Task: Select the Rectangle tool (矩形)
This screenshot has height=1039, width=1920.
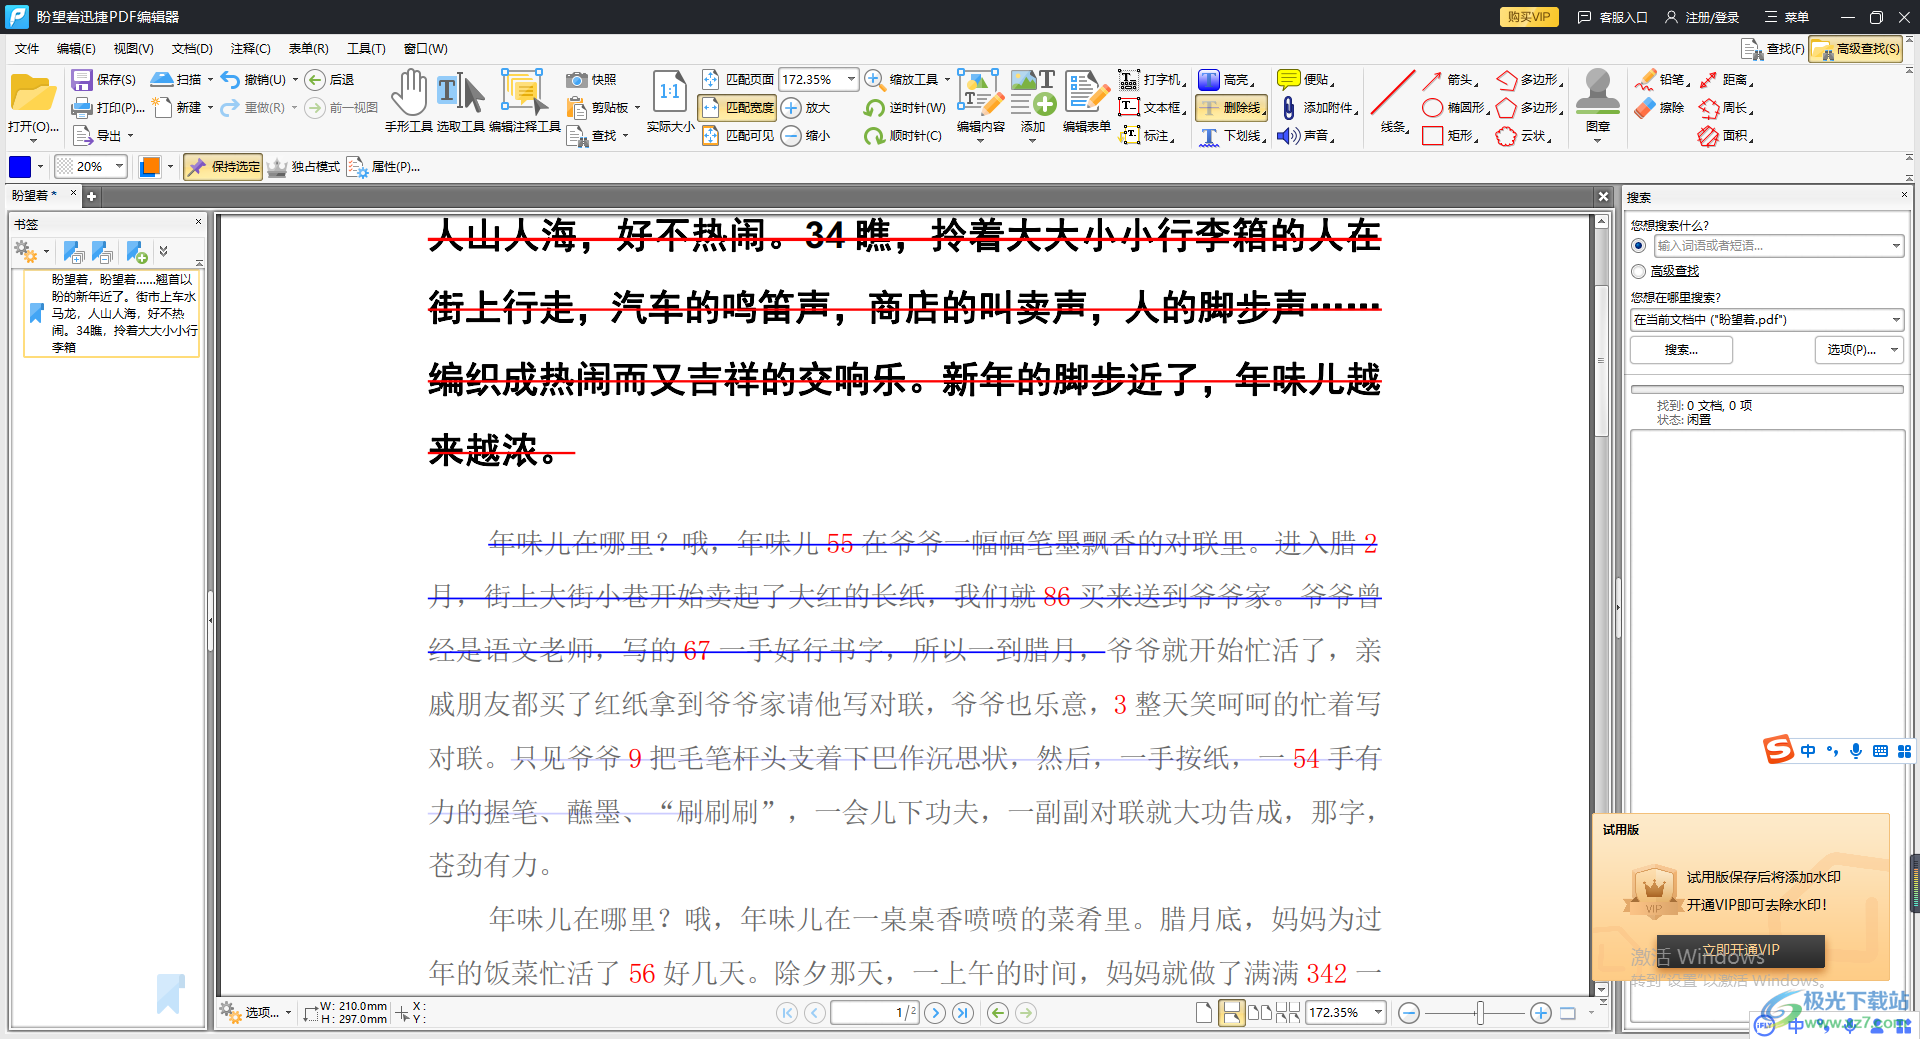Action: tap(1449, 135)
